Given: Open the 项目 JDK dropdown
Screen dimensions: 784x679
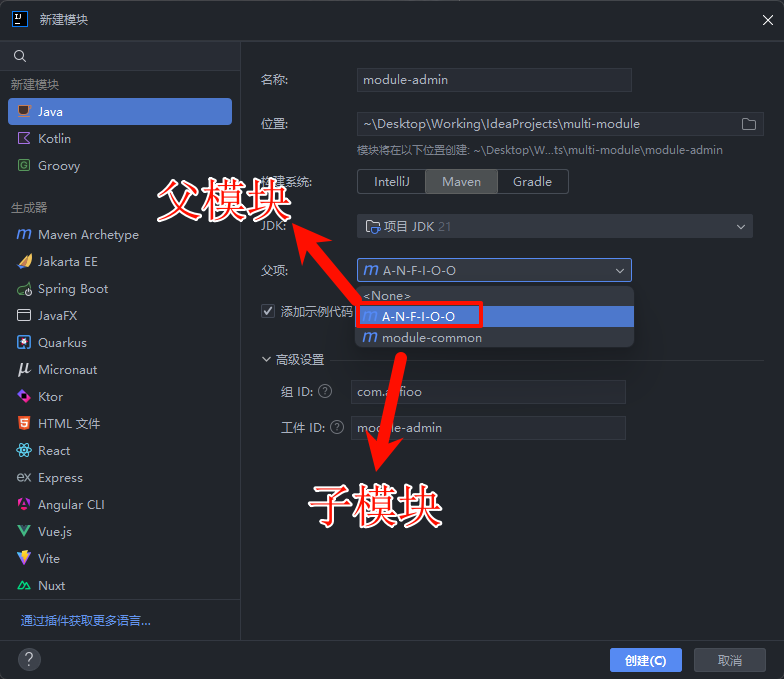Looking at the screenshot, I should 554,226.
